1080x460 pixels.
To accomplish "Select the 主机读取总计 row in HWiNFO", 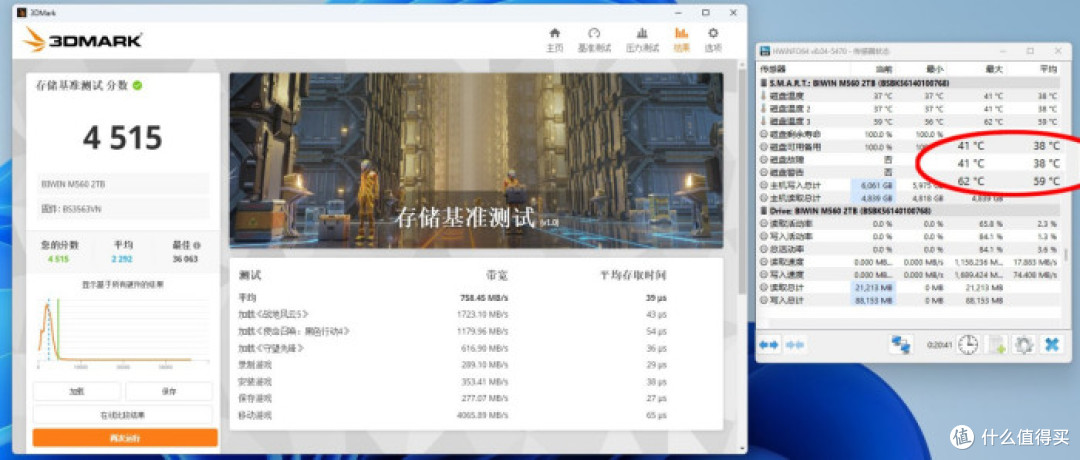I will pyautogui.click(x=911, y=198).
